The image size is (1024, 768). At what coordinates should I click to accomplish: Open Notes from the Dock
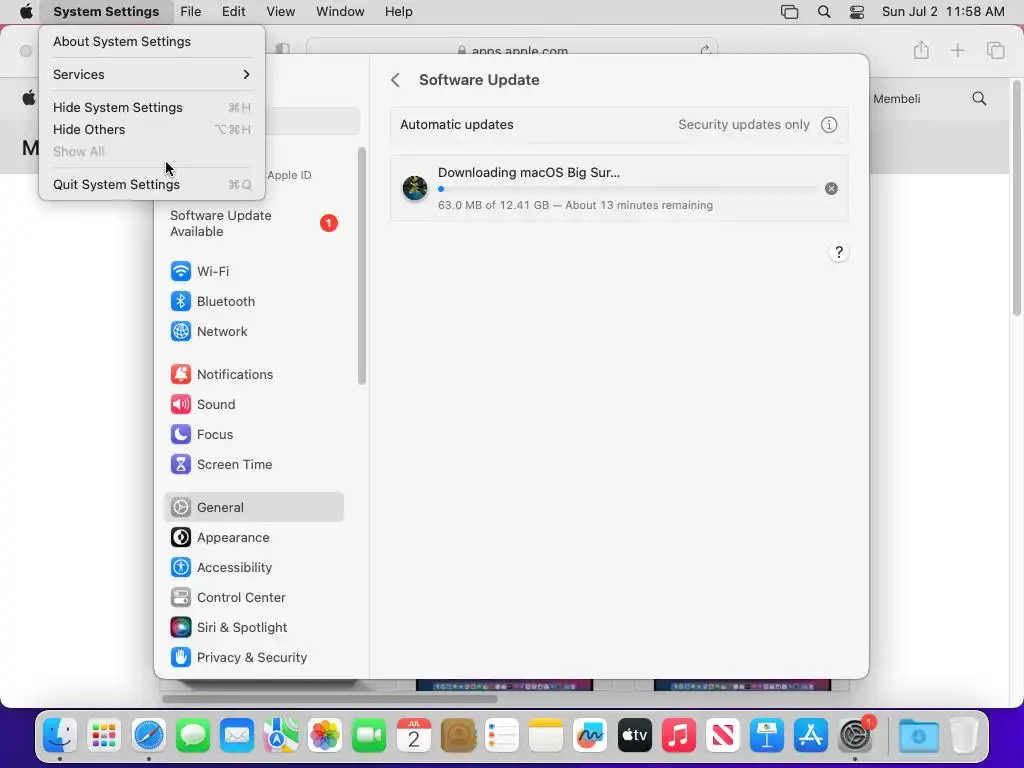click(546, 736)
